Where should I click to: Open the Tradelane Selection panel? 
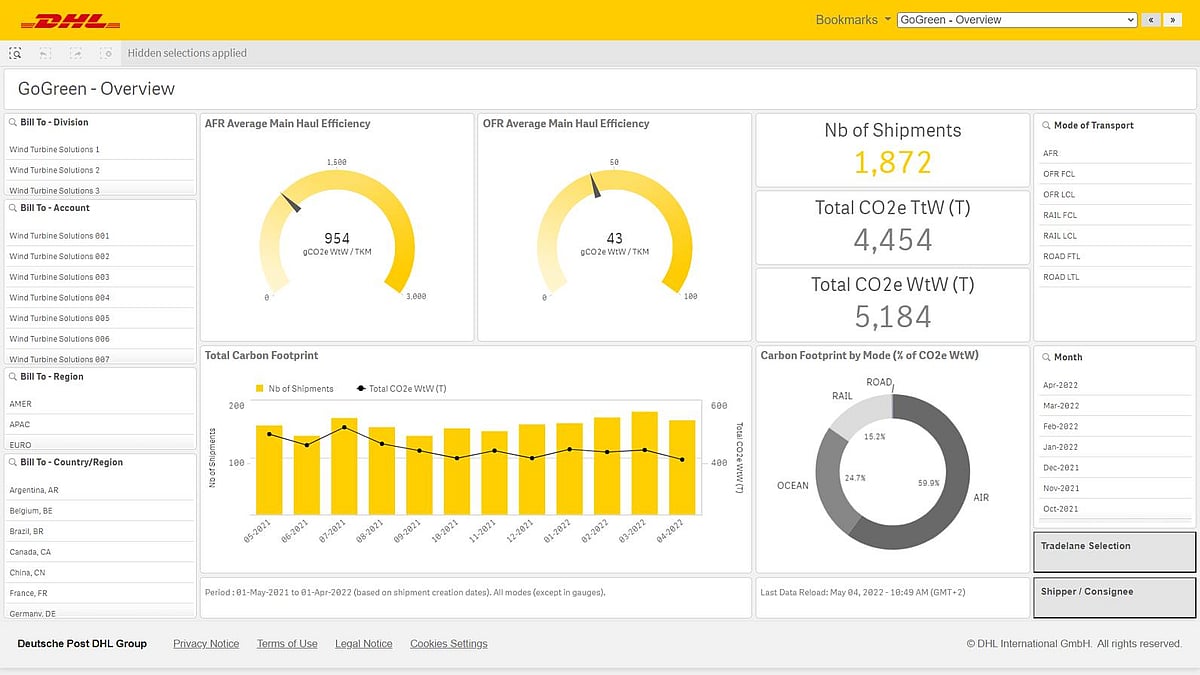point(1113,549)
